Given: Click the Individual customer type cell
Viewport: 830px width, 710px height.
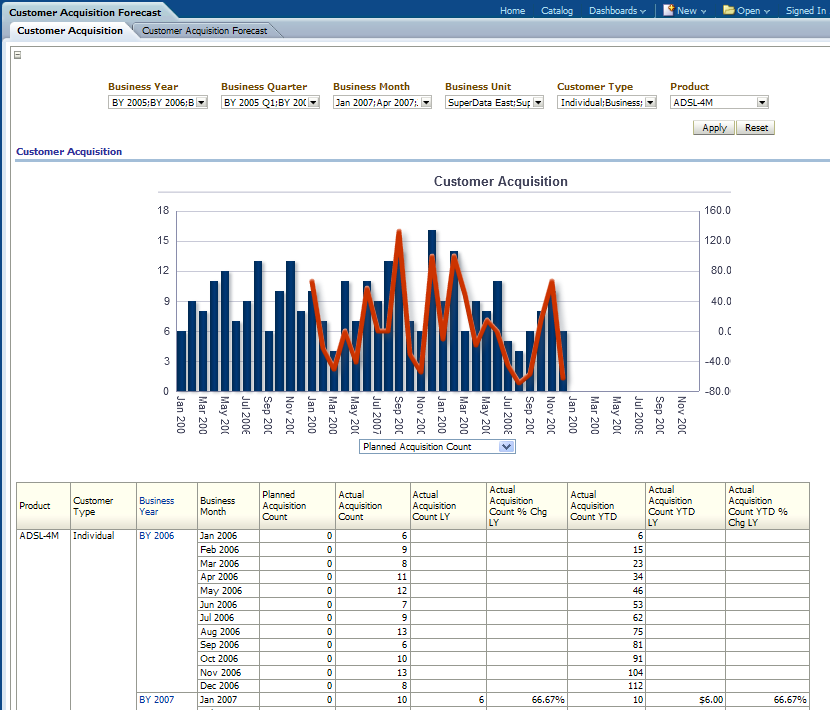Looking at the screenshot, I should click(94, 536).
